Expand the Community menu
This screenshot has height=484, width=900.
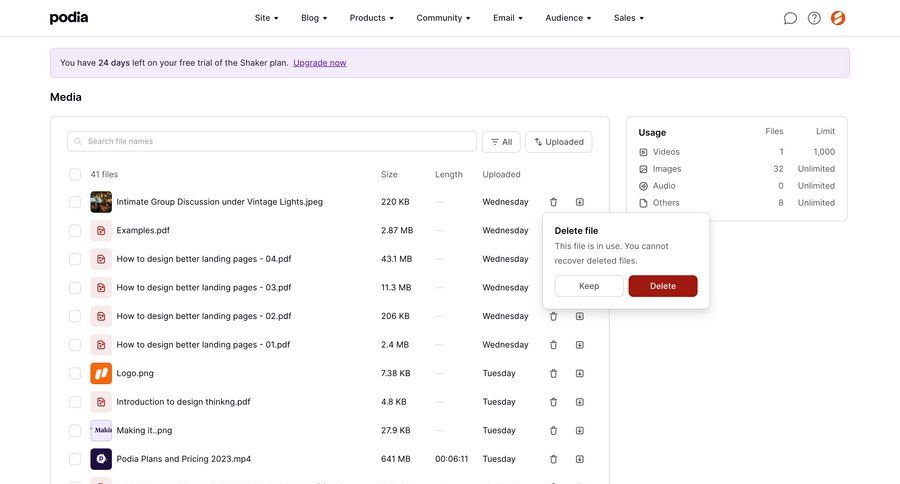443,18
